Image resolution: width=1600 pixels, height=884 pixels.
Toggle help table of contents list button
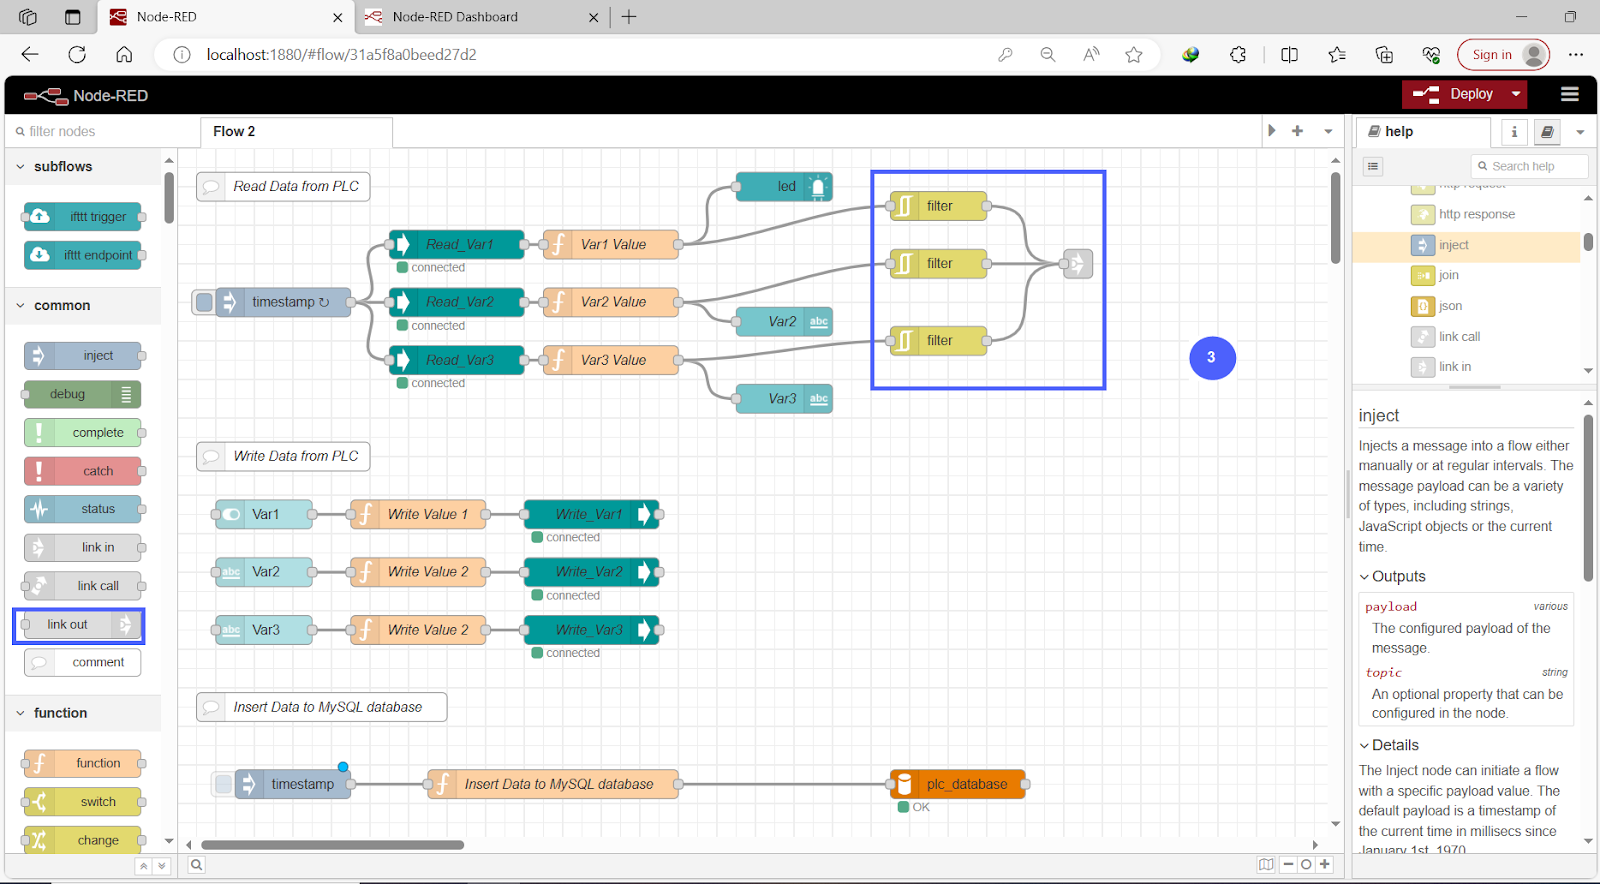click(1373, 166)
